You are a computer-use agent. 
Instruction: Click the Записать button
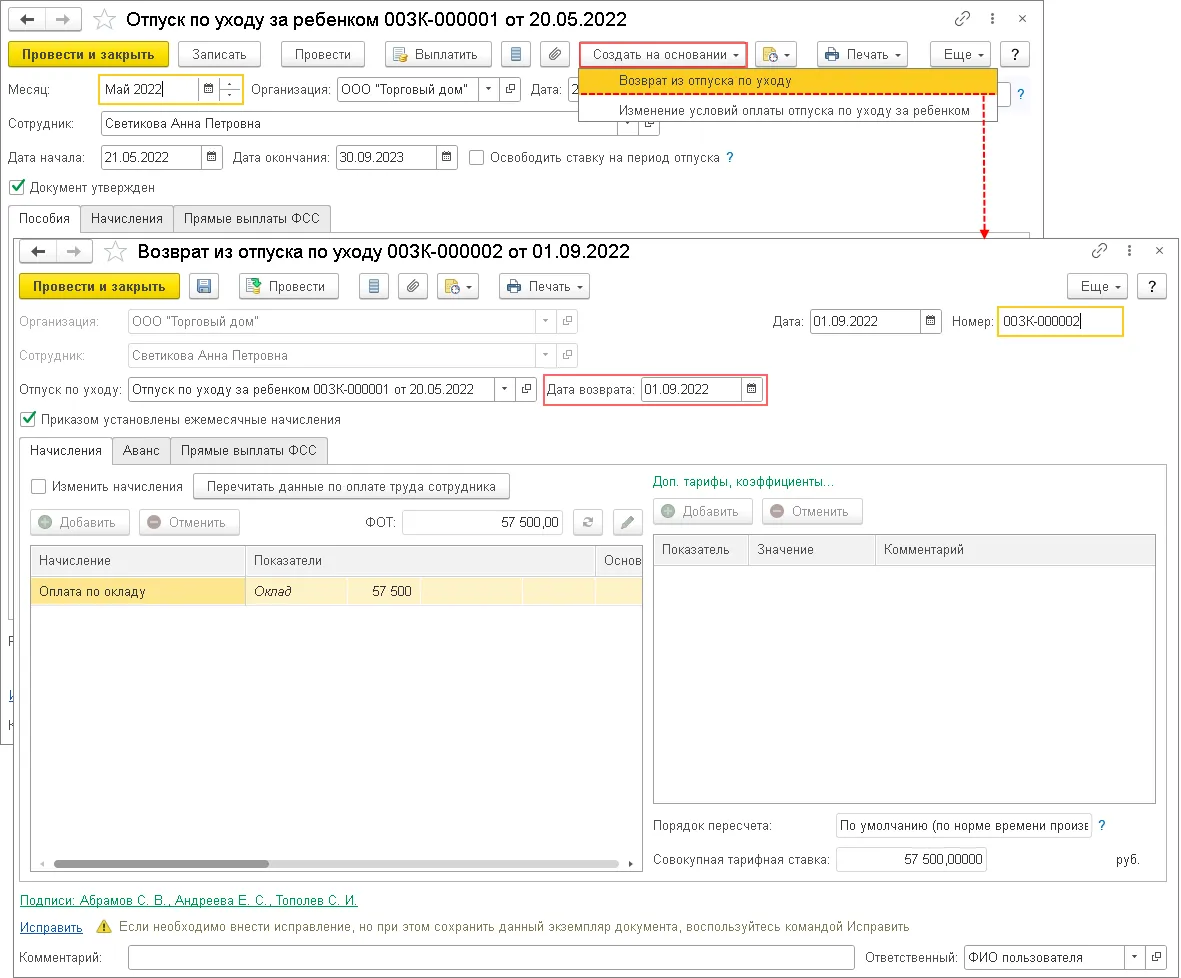coord(219,54)
